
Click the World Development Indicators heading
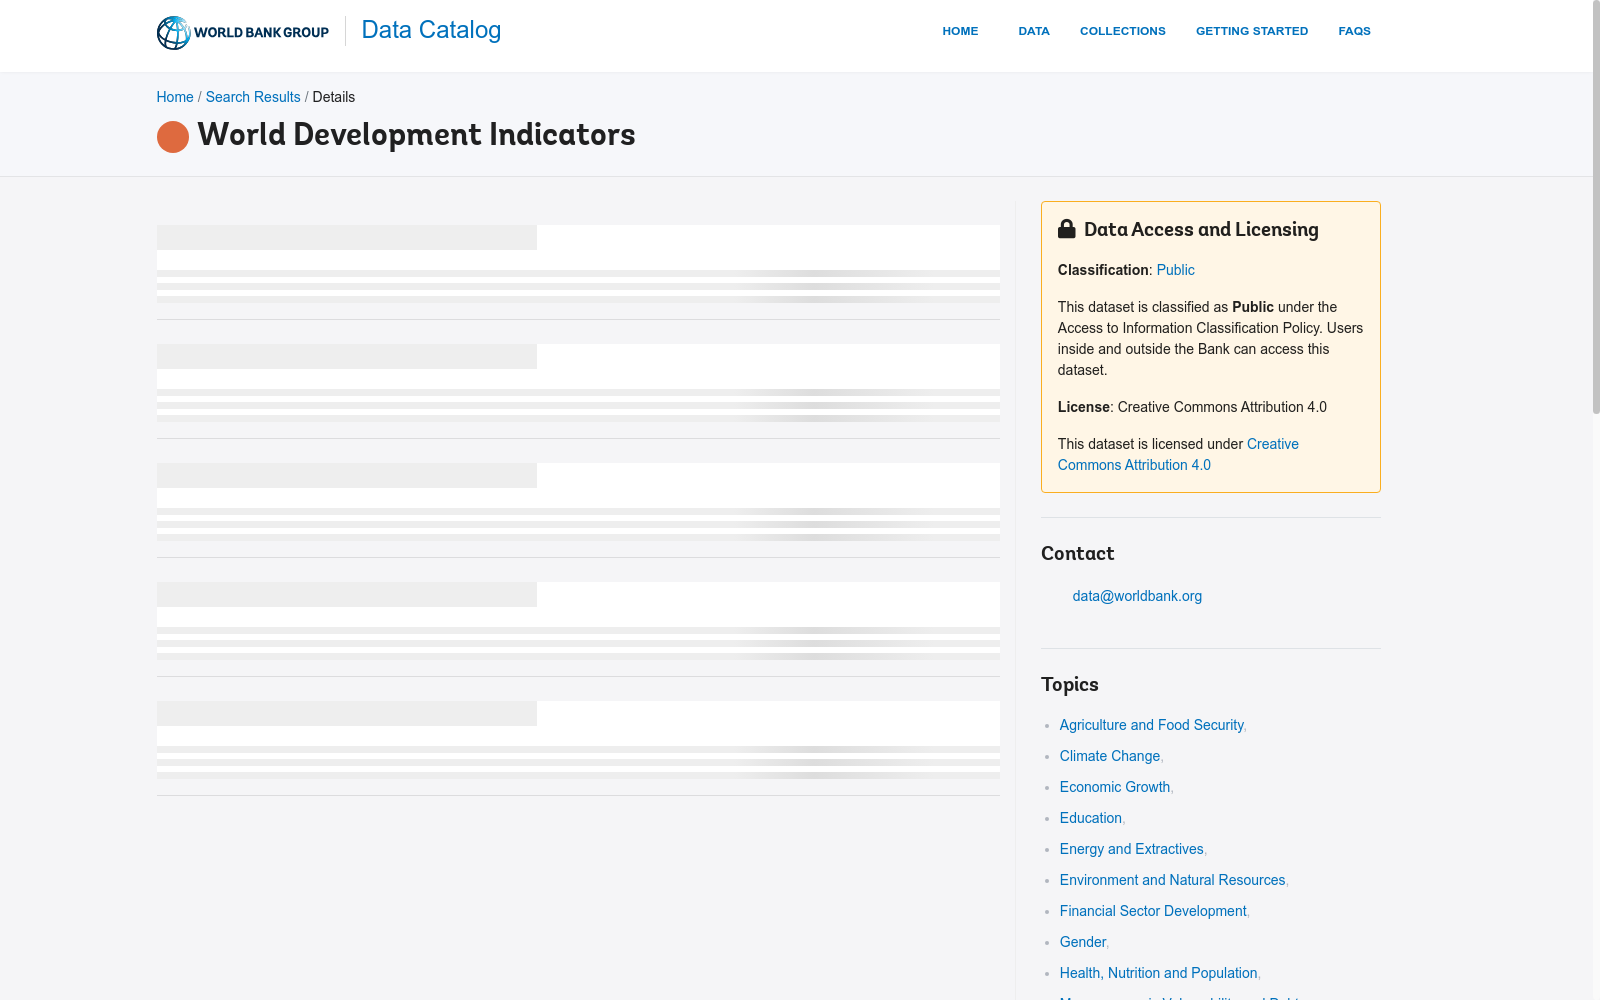pos(416,135)
